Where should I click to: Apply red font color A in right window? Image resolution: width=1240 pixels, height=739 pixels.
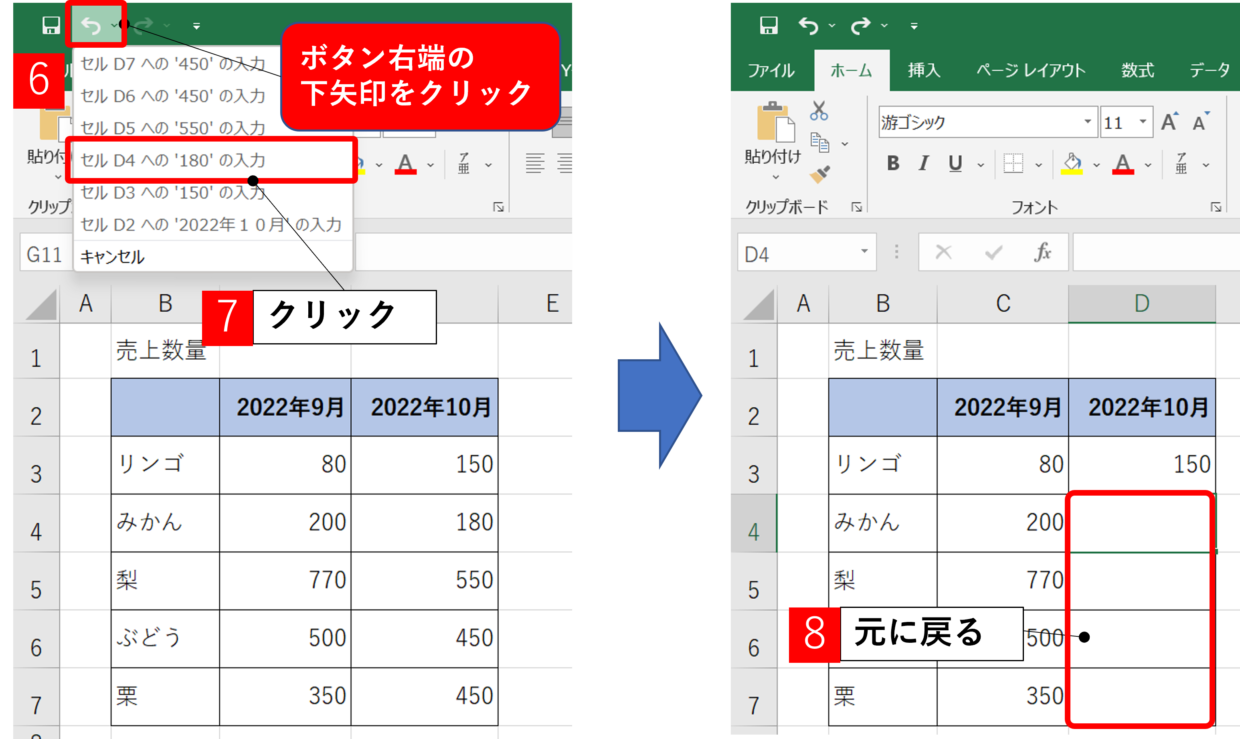click(1123, 164)
